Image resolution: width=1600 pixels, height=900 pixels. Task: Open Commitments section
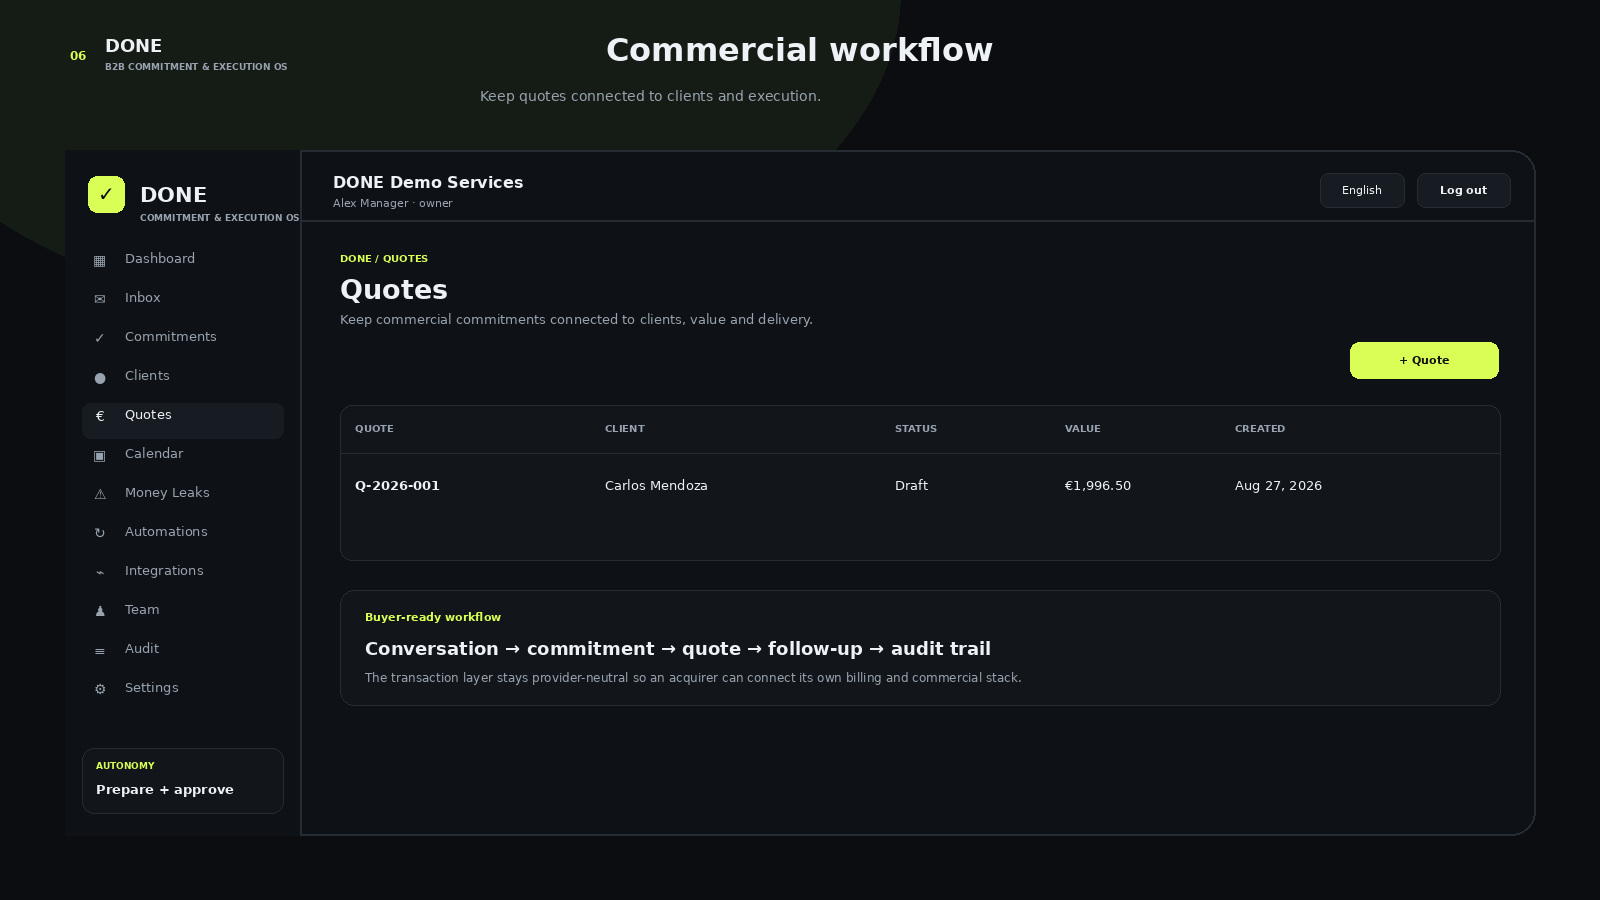pyautogui.click(x=183, y=337)
